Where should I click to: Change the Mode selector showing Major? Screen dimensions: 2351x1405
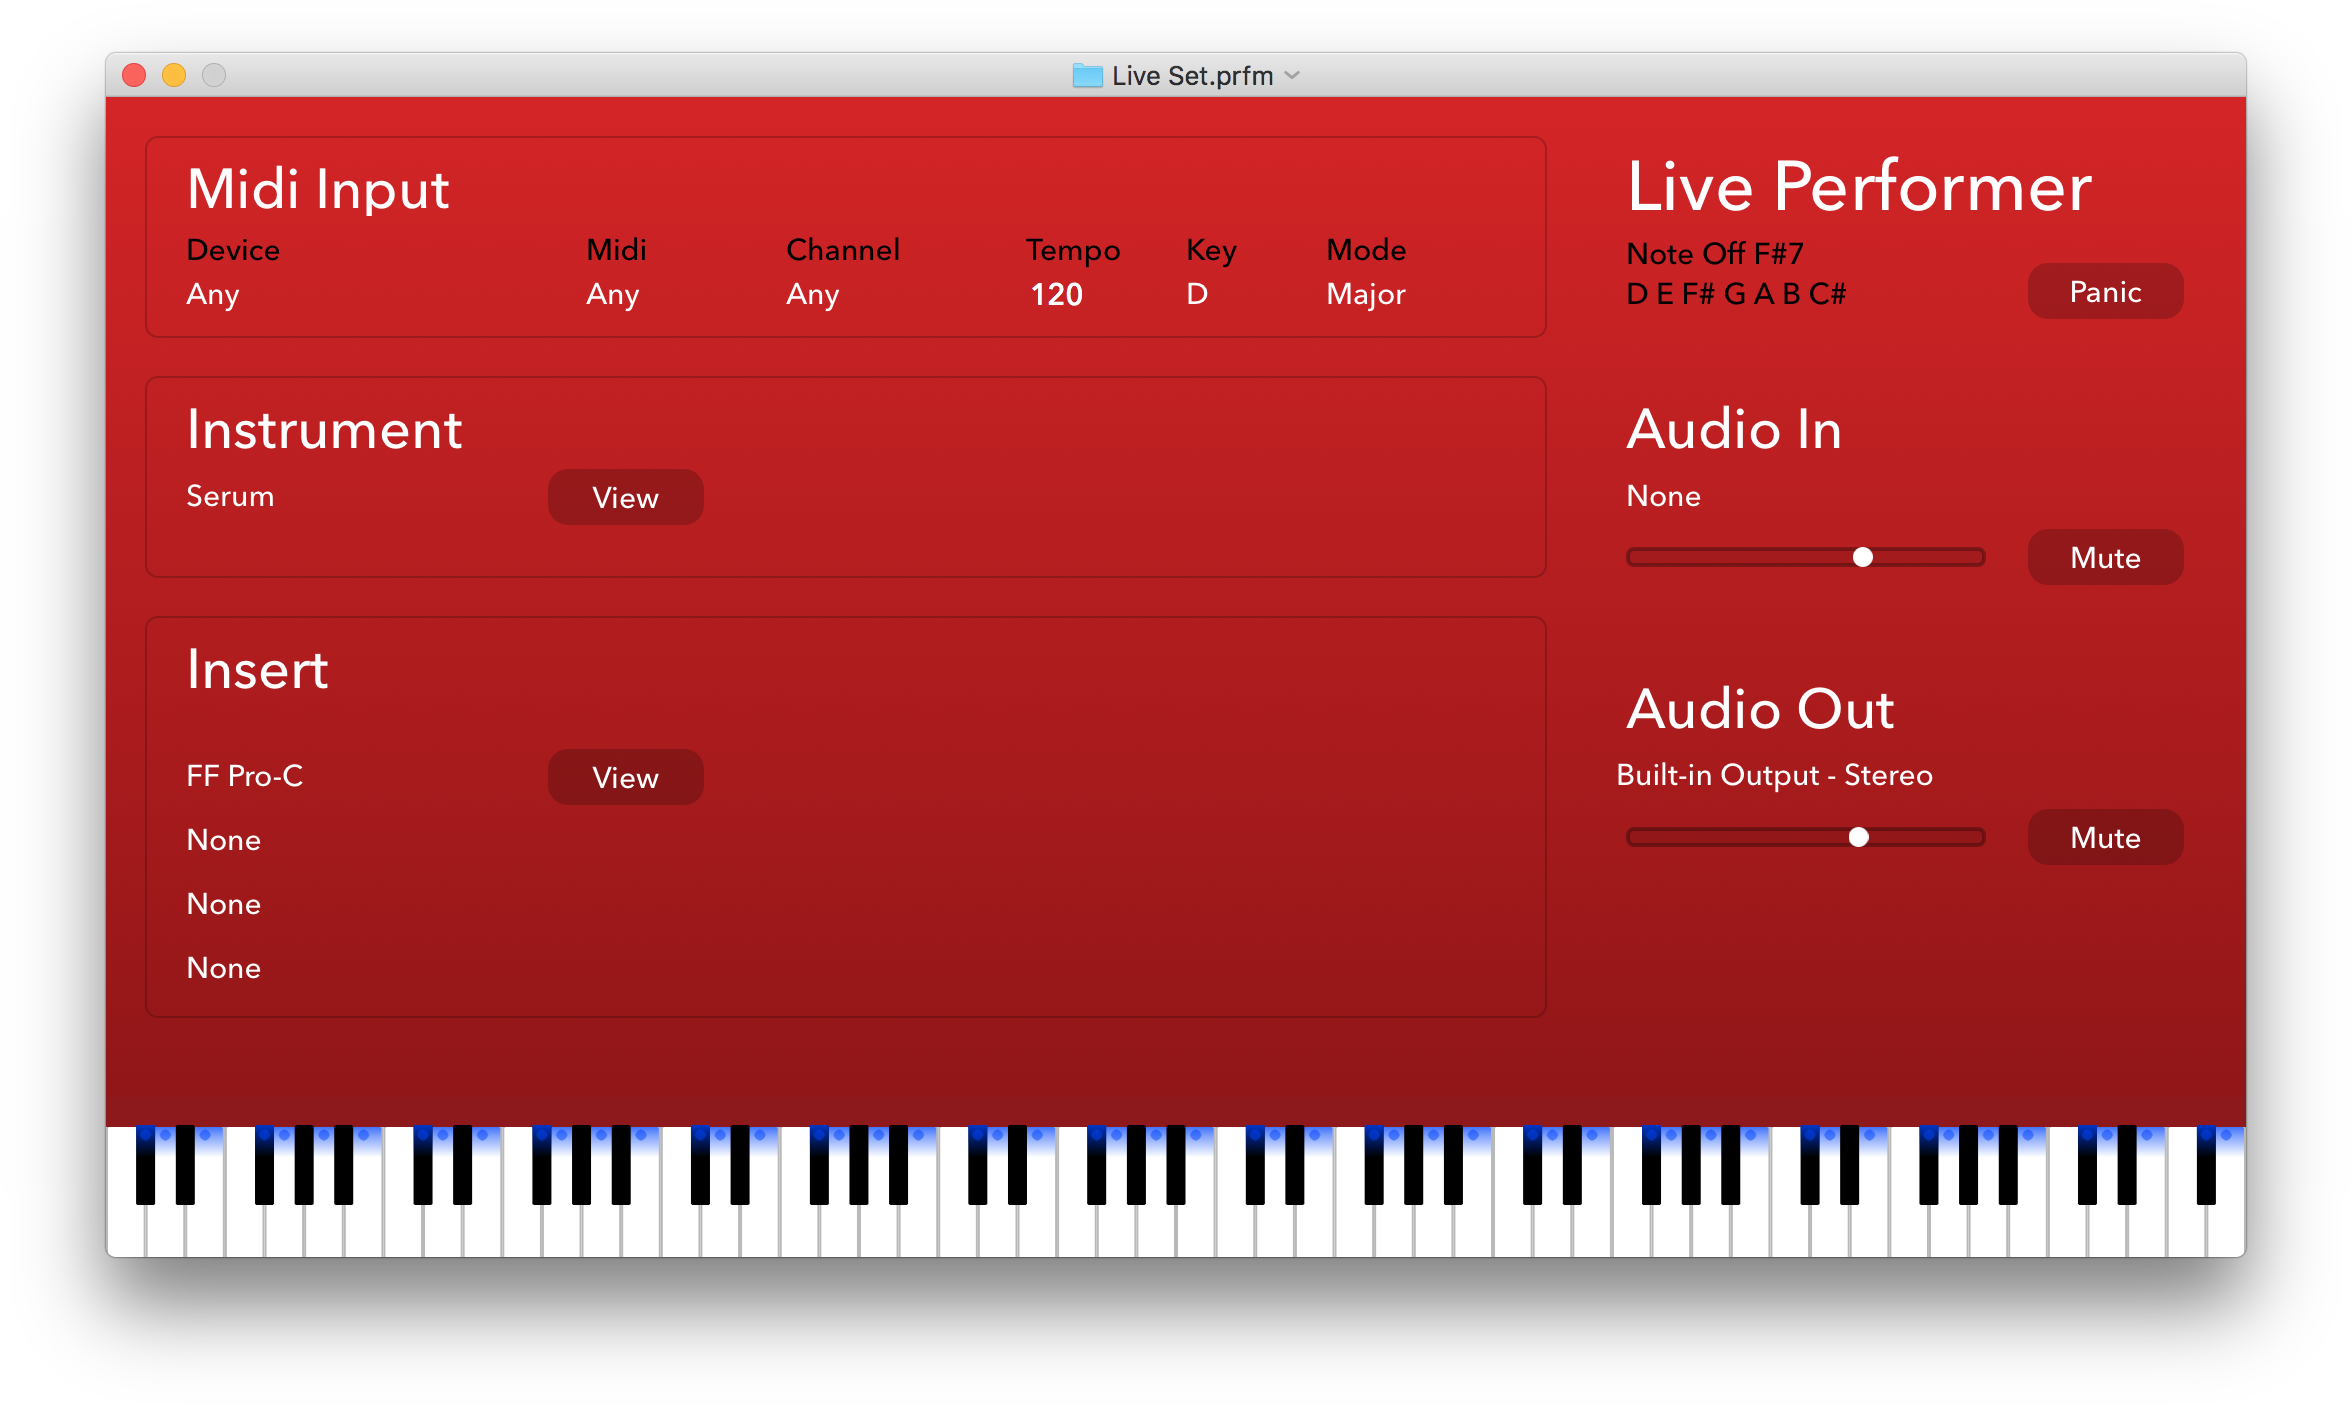(x=1365, y=295)
